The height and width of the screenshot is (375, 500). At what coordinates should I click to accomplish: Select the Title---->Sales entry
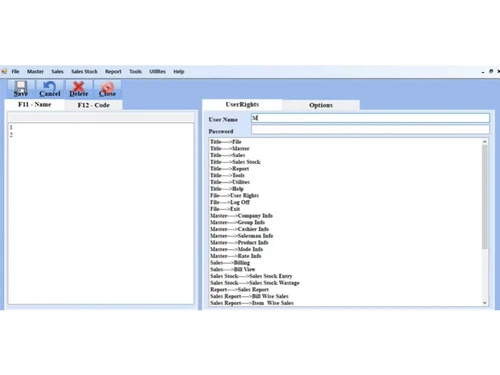click(228, 155)
